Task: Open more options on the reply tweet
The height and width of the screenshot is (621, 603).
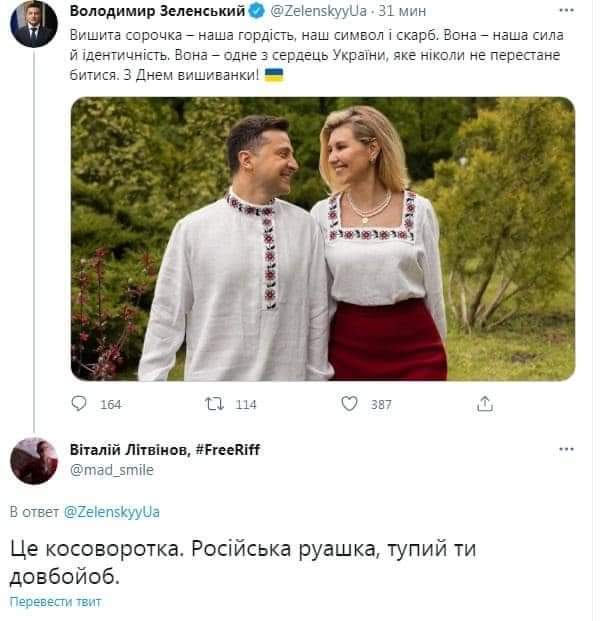Action: click(567, 449)
